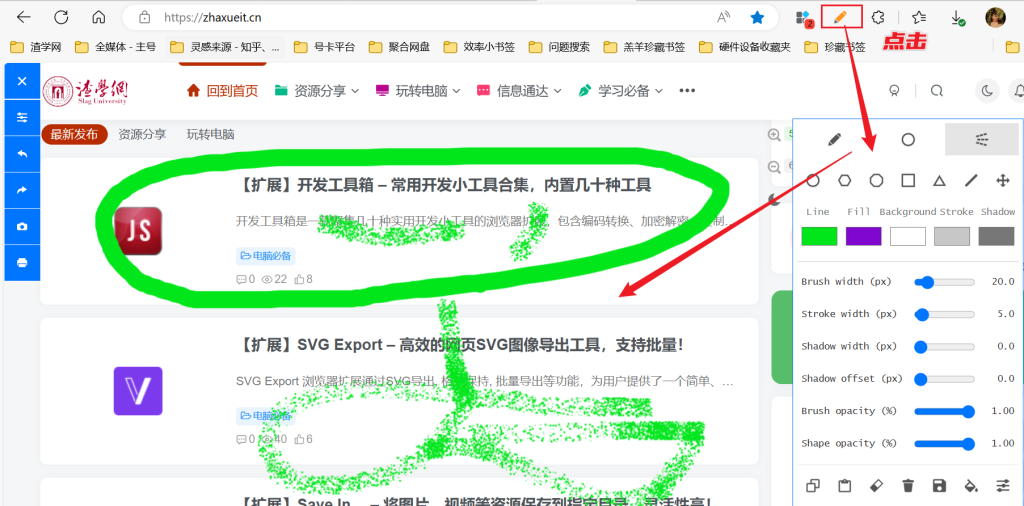This screenshot has width=1024, height=506.
Task: Open the 聚合网盘 bookmark folder
Action: point(399,47)
